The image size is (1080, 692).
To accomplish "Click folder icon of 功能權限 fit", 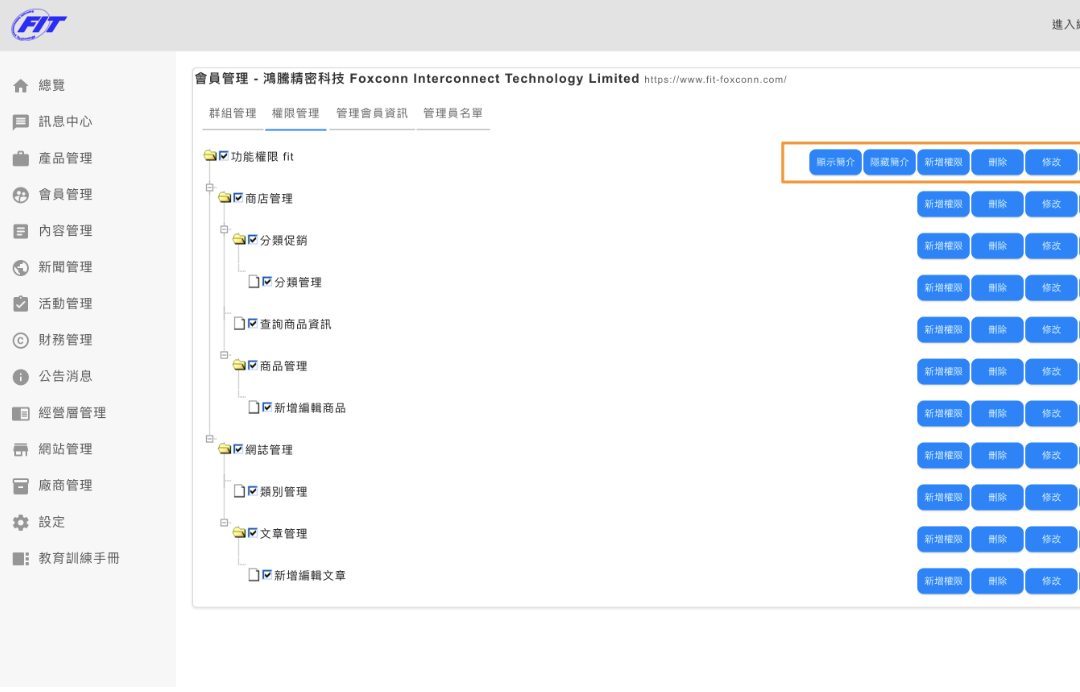I will 210,156.
